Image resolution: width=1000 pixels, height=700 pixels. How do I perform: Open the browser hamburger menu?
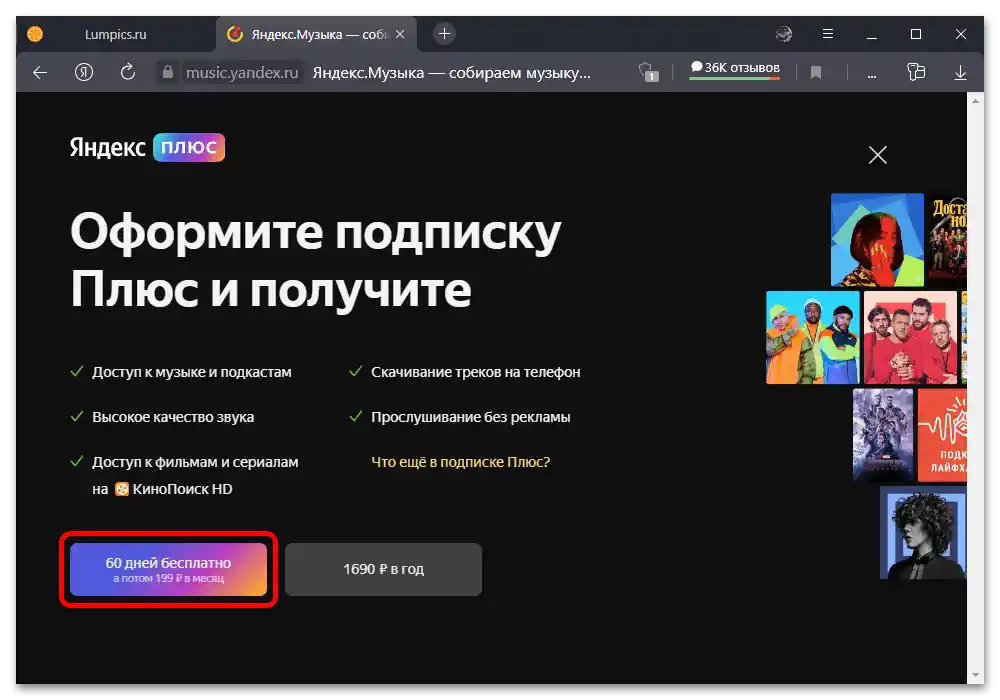pos(827,34)
